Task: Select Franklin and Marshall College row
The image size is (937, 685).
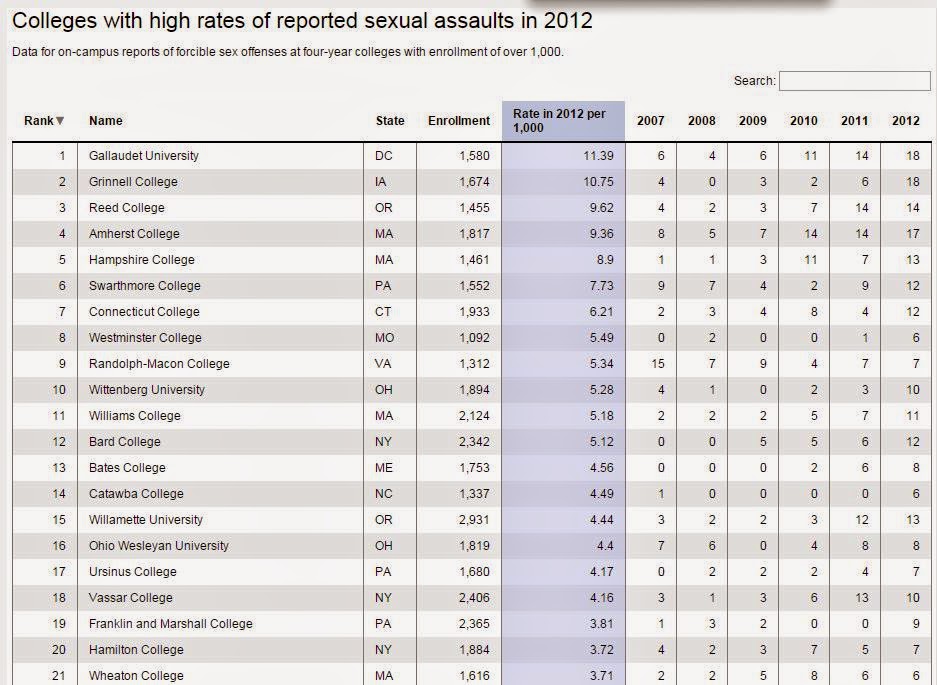Action: pos(472,623)
